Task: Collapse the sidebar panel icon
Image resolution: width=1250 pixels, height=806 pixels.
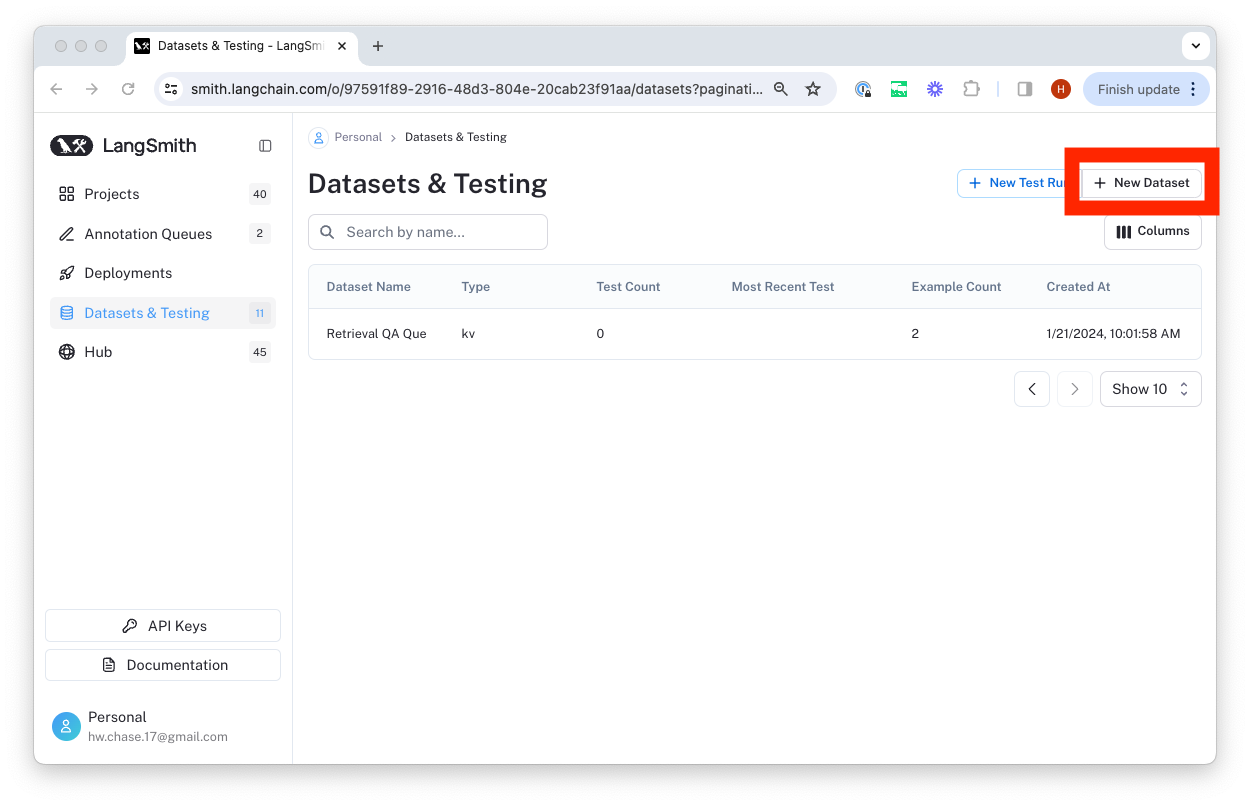Action: (x=265, y=146)
